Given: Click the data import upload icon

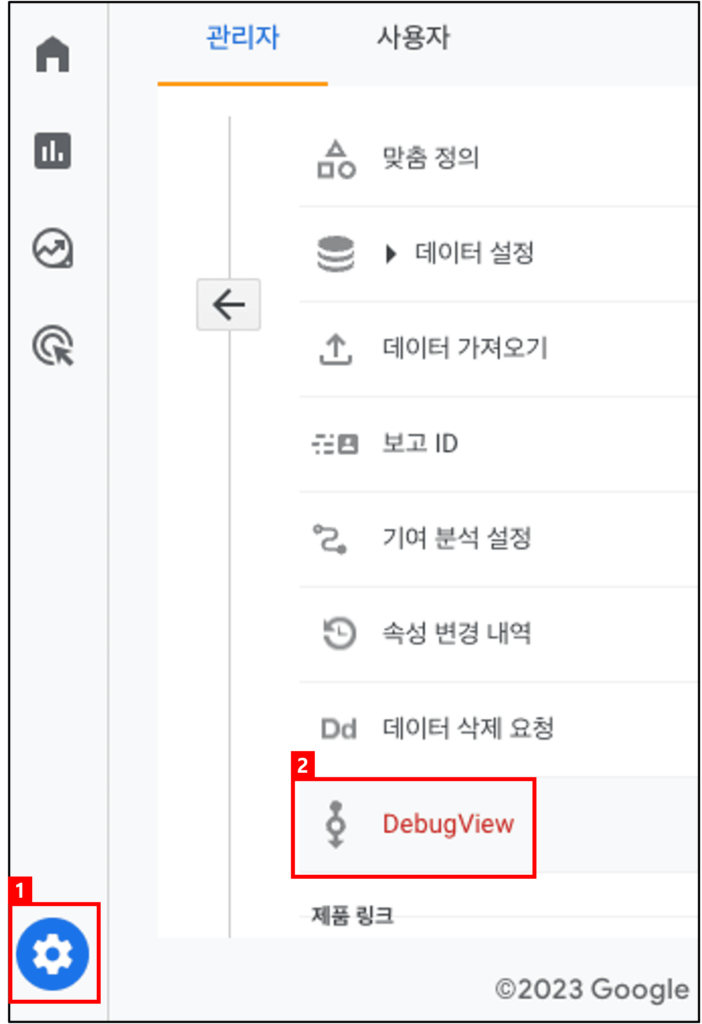Looking at the screenshot, I should point(336,349).
